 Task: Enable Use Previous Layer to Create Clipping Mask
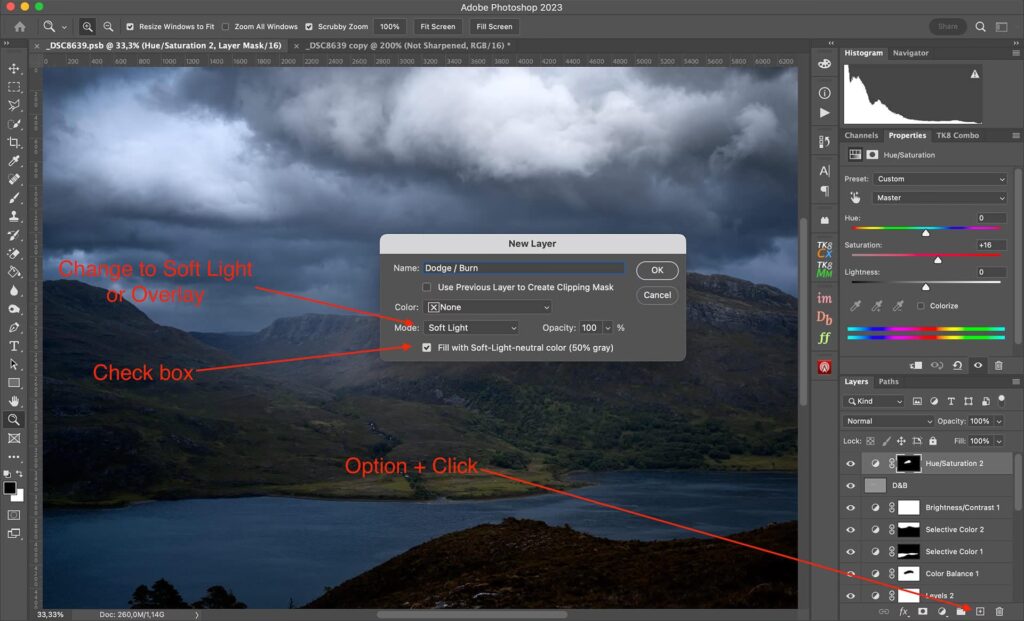(x=428, y=287)
